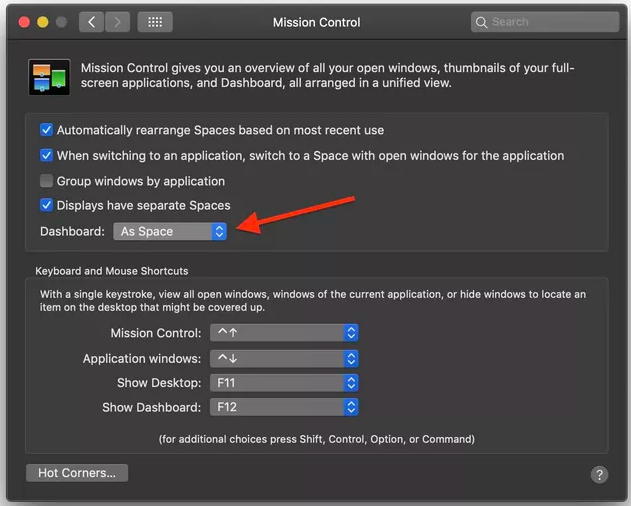631x506 pixels.
Task: Open the Dashboard As Space dropdown
Action: (170, 231)
